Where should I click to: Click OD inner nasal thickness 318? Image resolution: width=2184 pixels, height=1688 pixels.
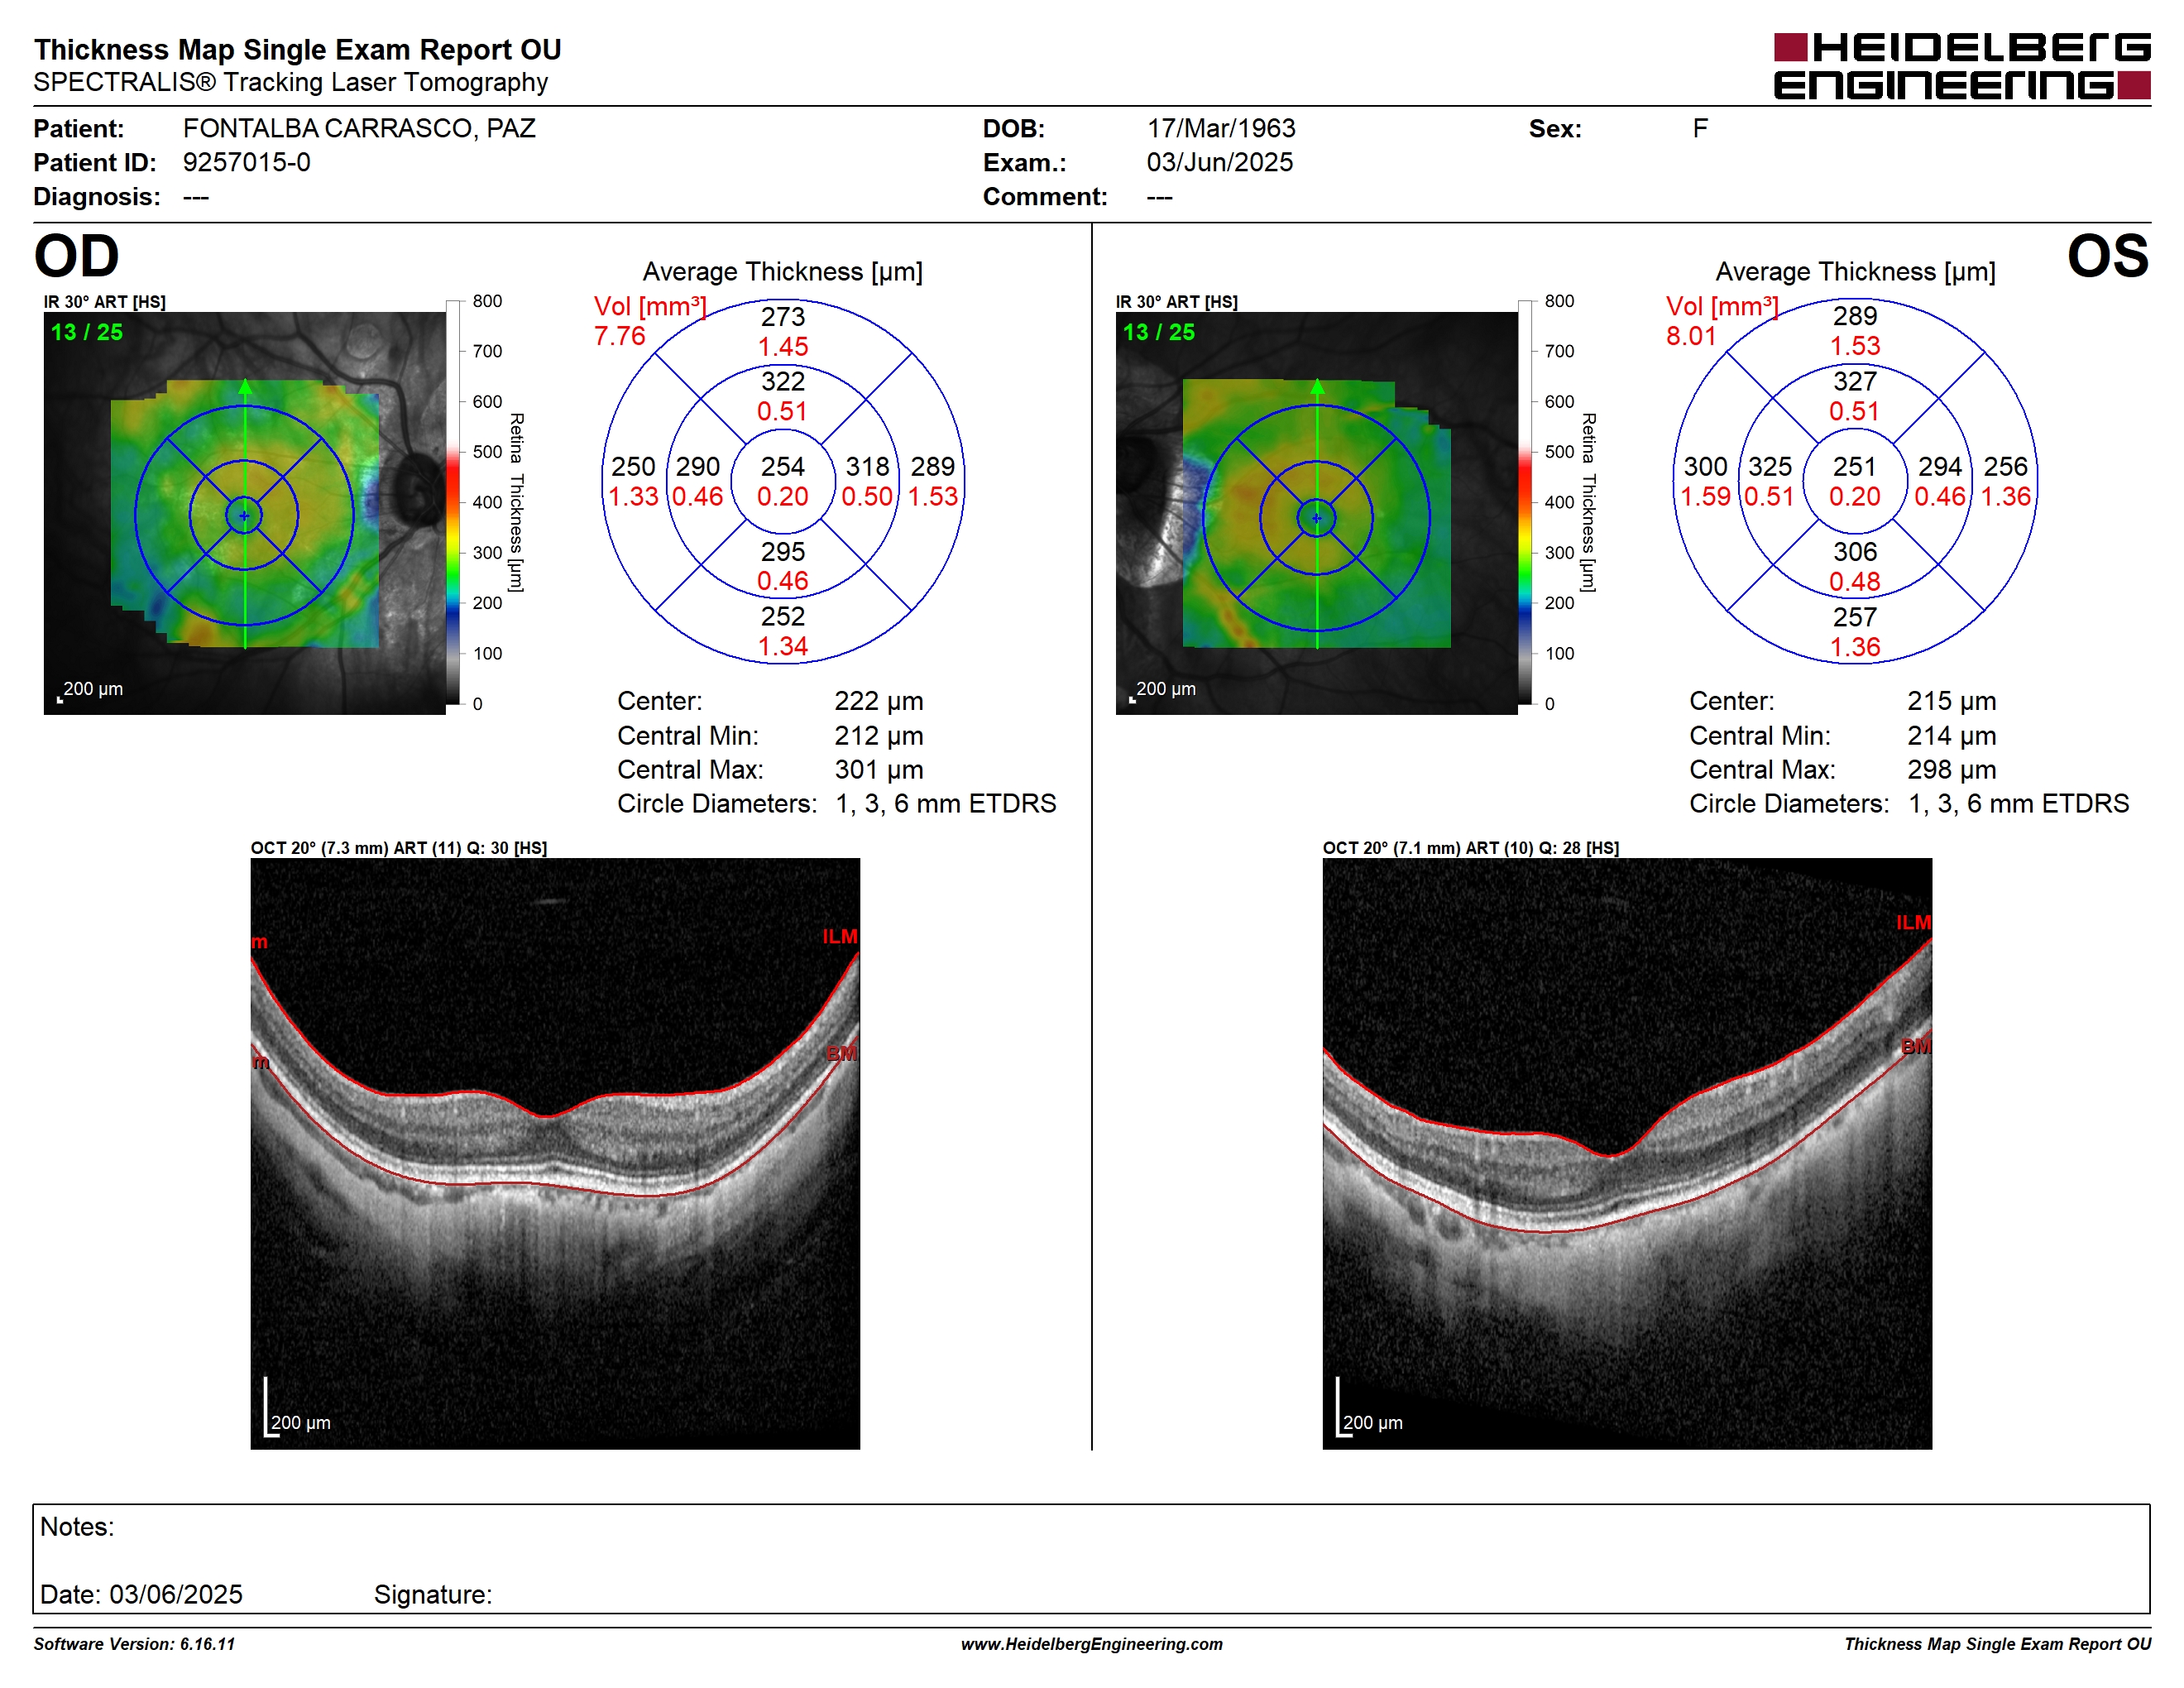[x=867, y=467]
